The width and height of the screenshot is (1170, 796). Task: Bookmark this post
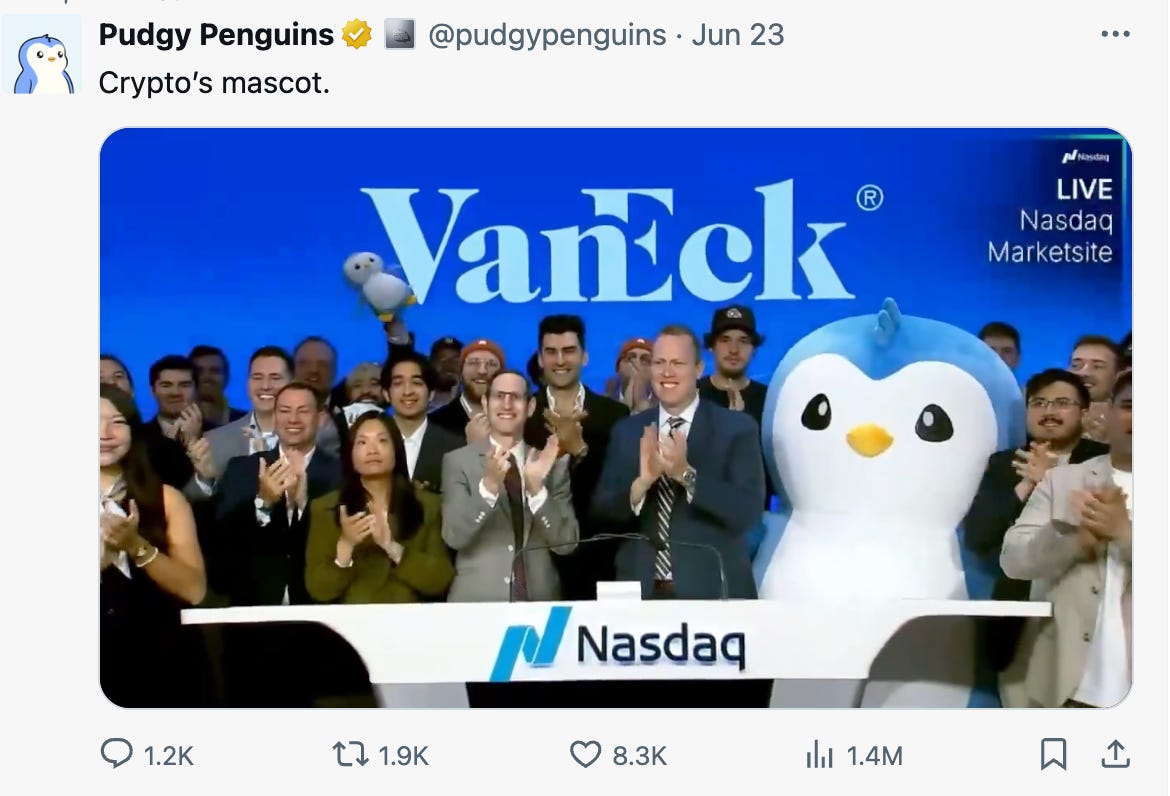point(1053,754)
